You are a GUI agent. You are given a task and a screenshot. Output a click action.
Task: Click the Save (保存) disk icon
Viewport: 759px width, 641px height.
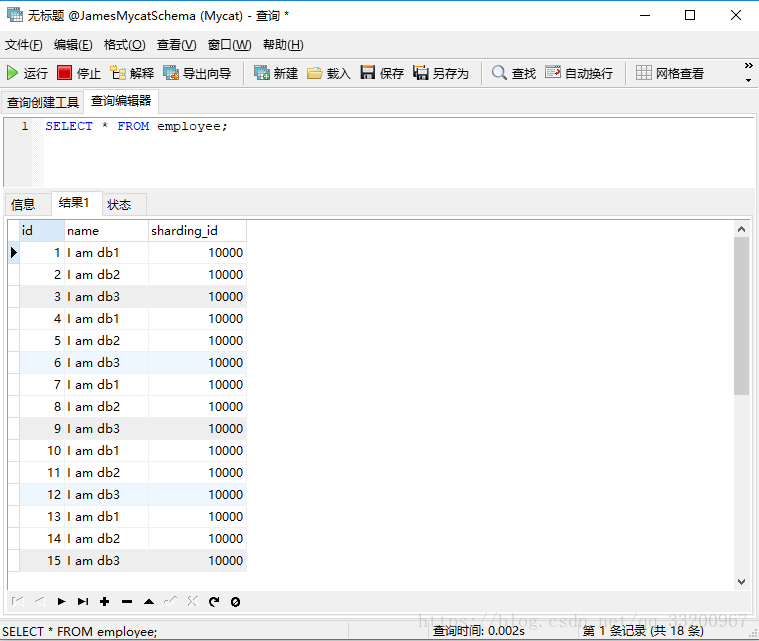[x=368, y=73]
